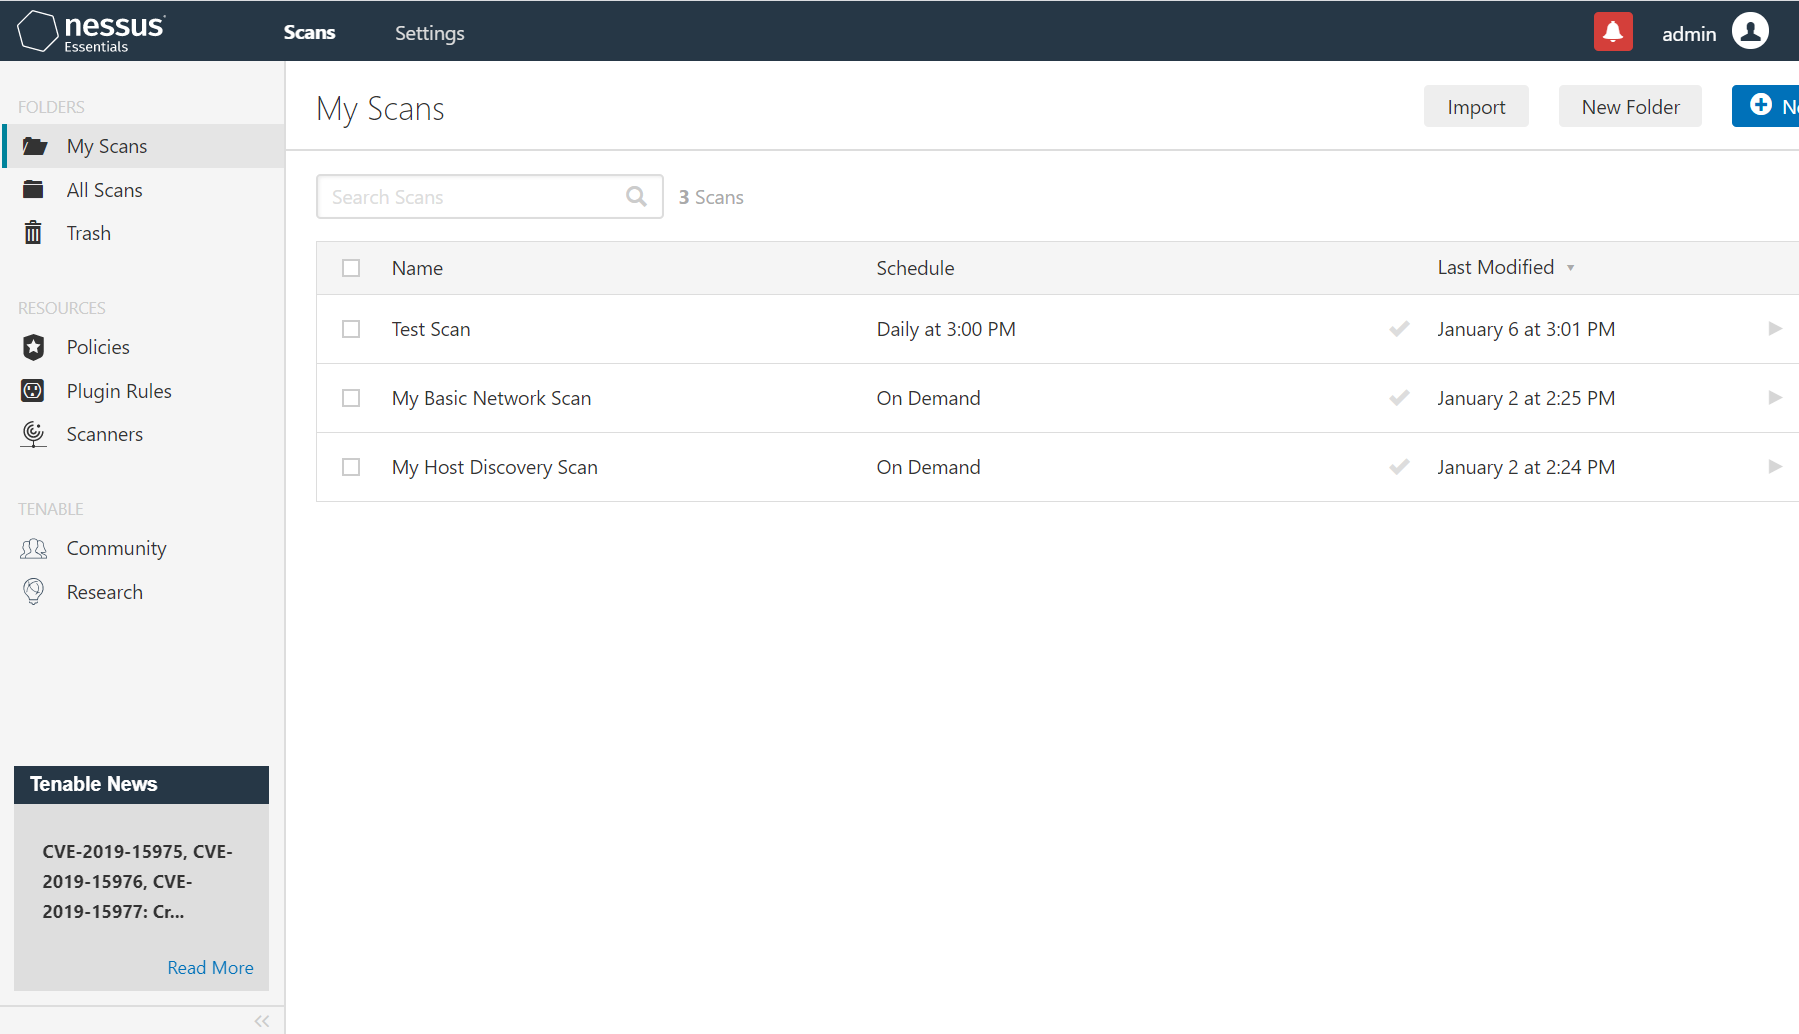Click the Trash bin icon

(33, 233)
